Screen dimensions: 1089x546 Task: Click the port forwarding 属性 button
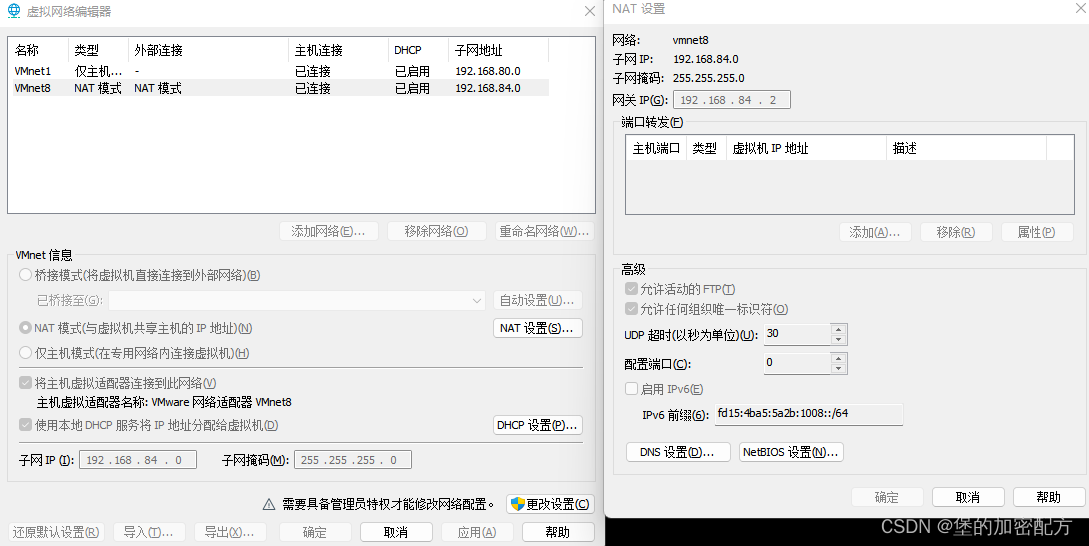1037,232
